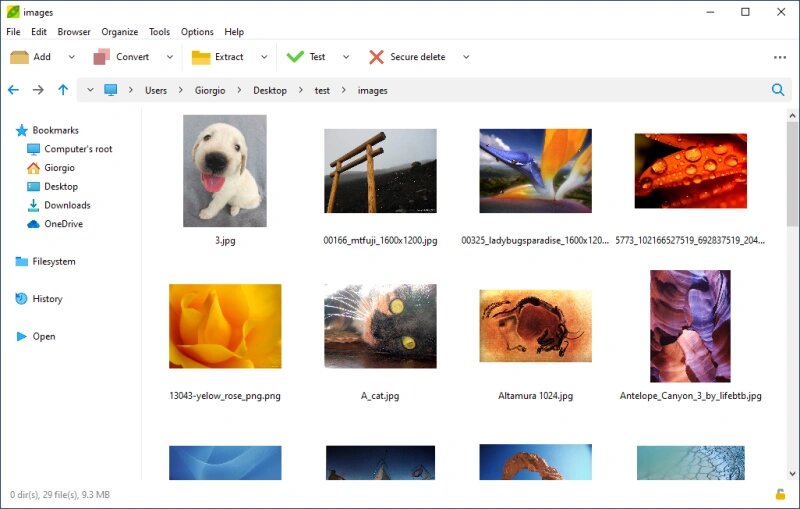Open the Organize menu
This screenshot has height=509, width=800.
(120, 32)
